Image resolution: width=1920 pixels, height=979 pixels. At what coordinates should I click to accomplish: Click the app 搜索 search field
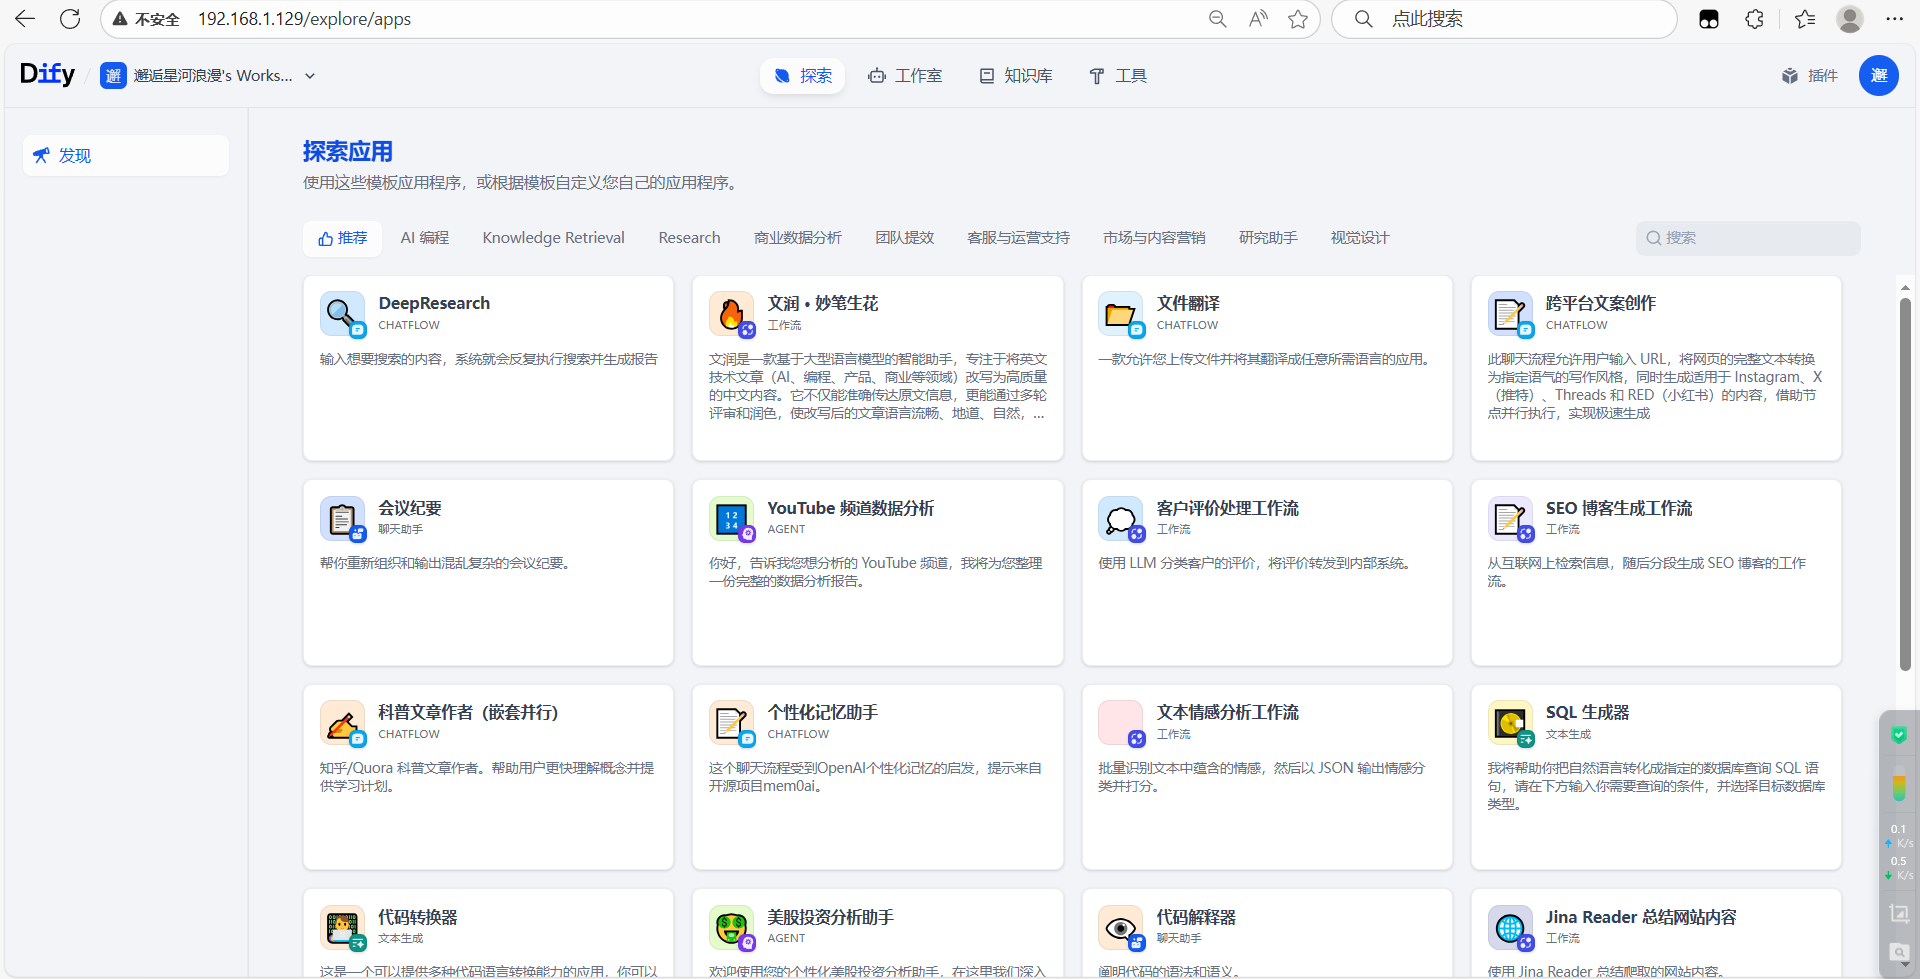pos(1748,238)
